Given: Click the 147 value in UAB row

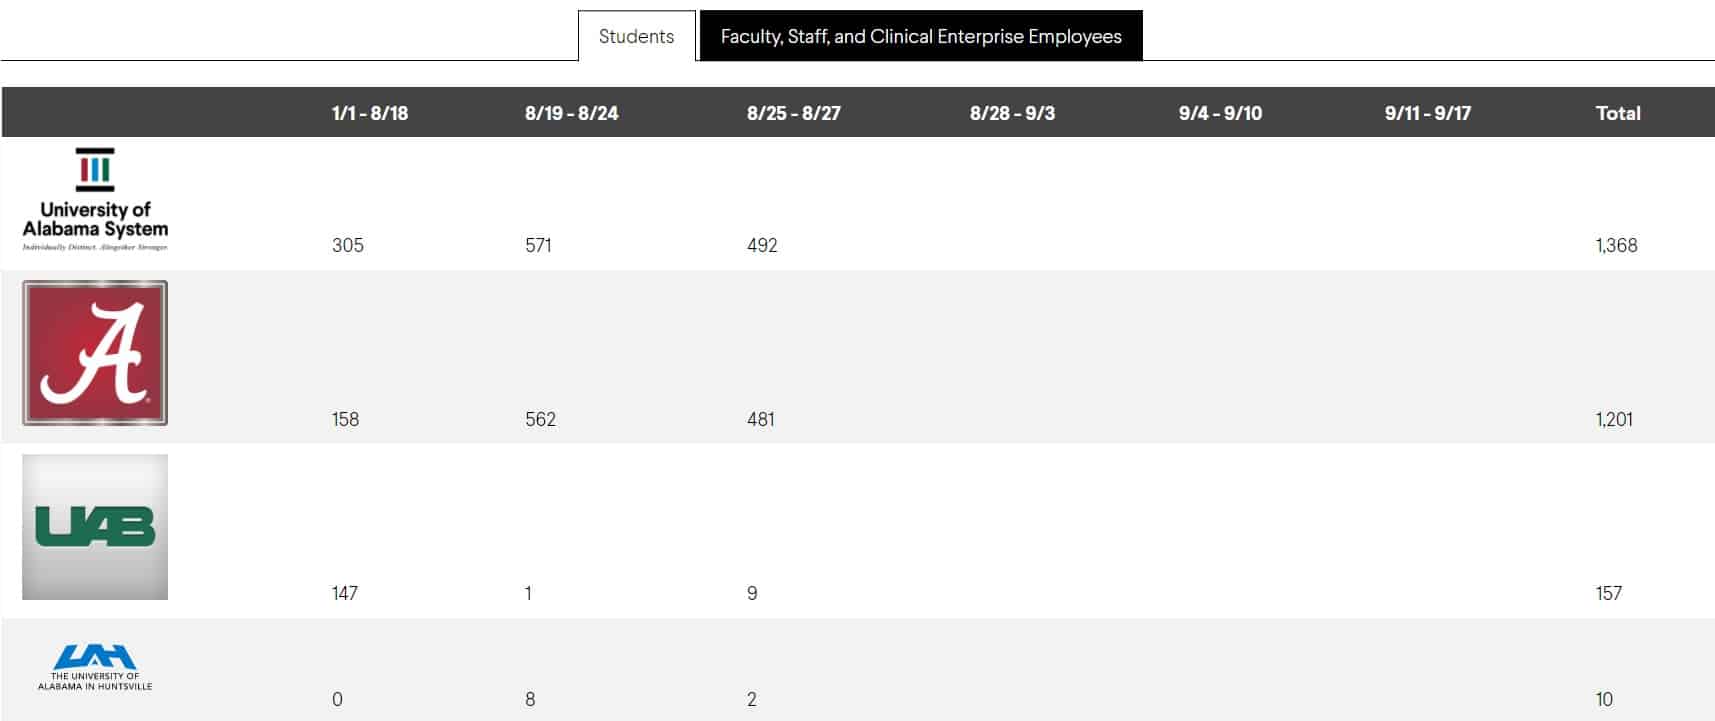Looking at the screenshot, I should [x=344, y=593].
